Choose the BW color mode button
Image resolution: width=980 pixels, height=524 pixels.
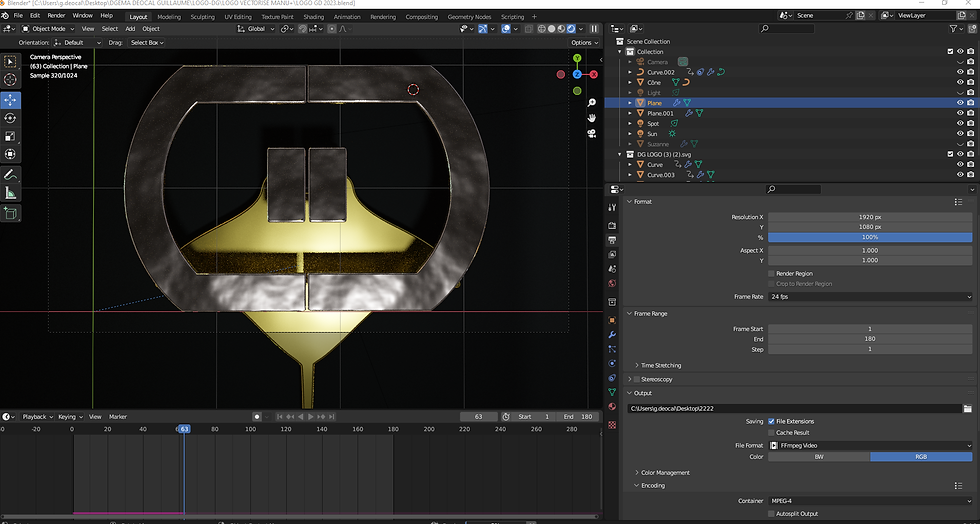click(x=817, y=457)
